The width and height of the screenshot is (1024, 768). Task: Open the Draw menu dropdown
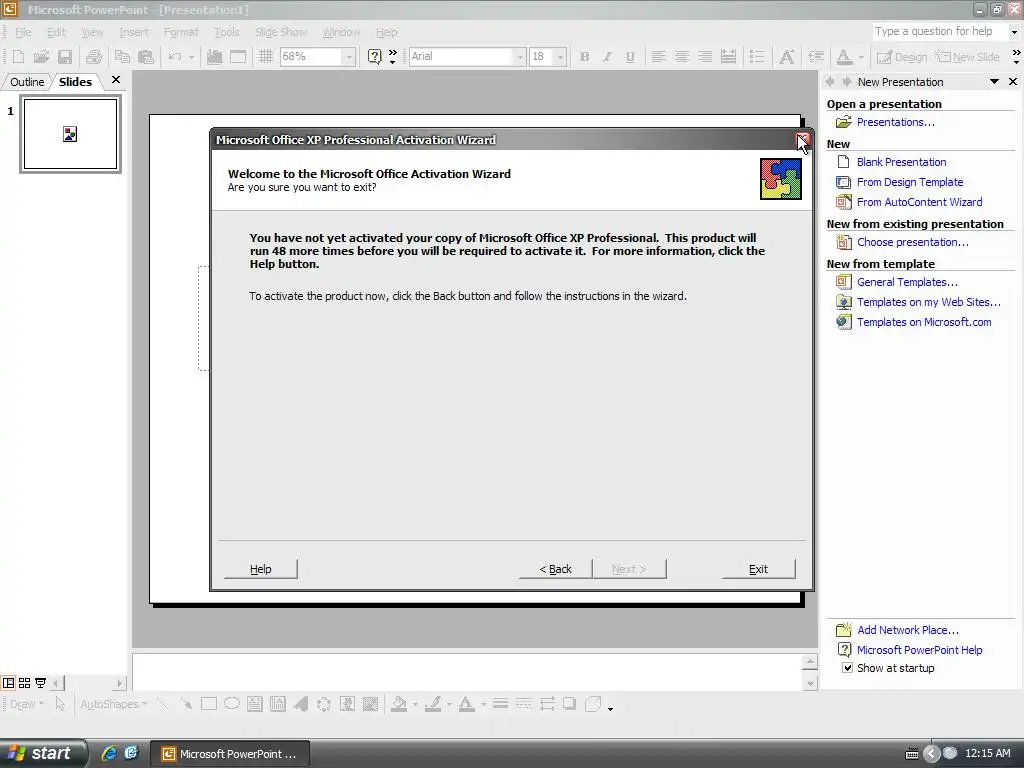[x=27, y=704]
